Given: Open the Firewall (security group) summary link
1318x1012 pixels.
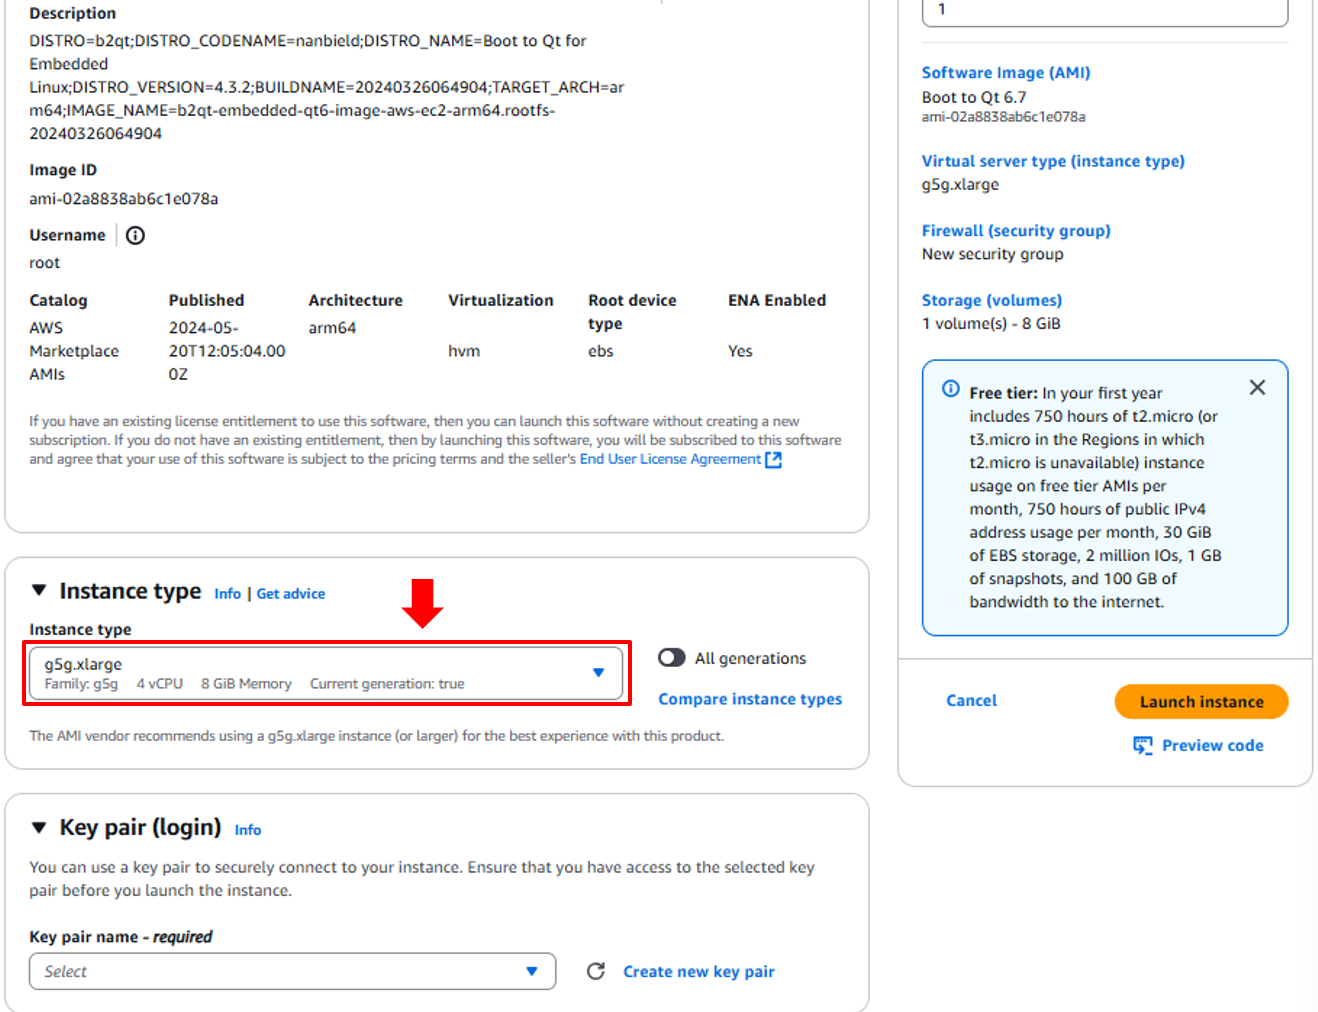Looking at the screenshot, I should pyautogui.click(x=1015, y=231).
